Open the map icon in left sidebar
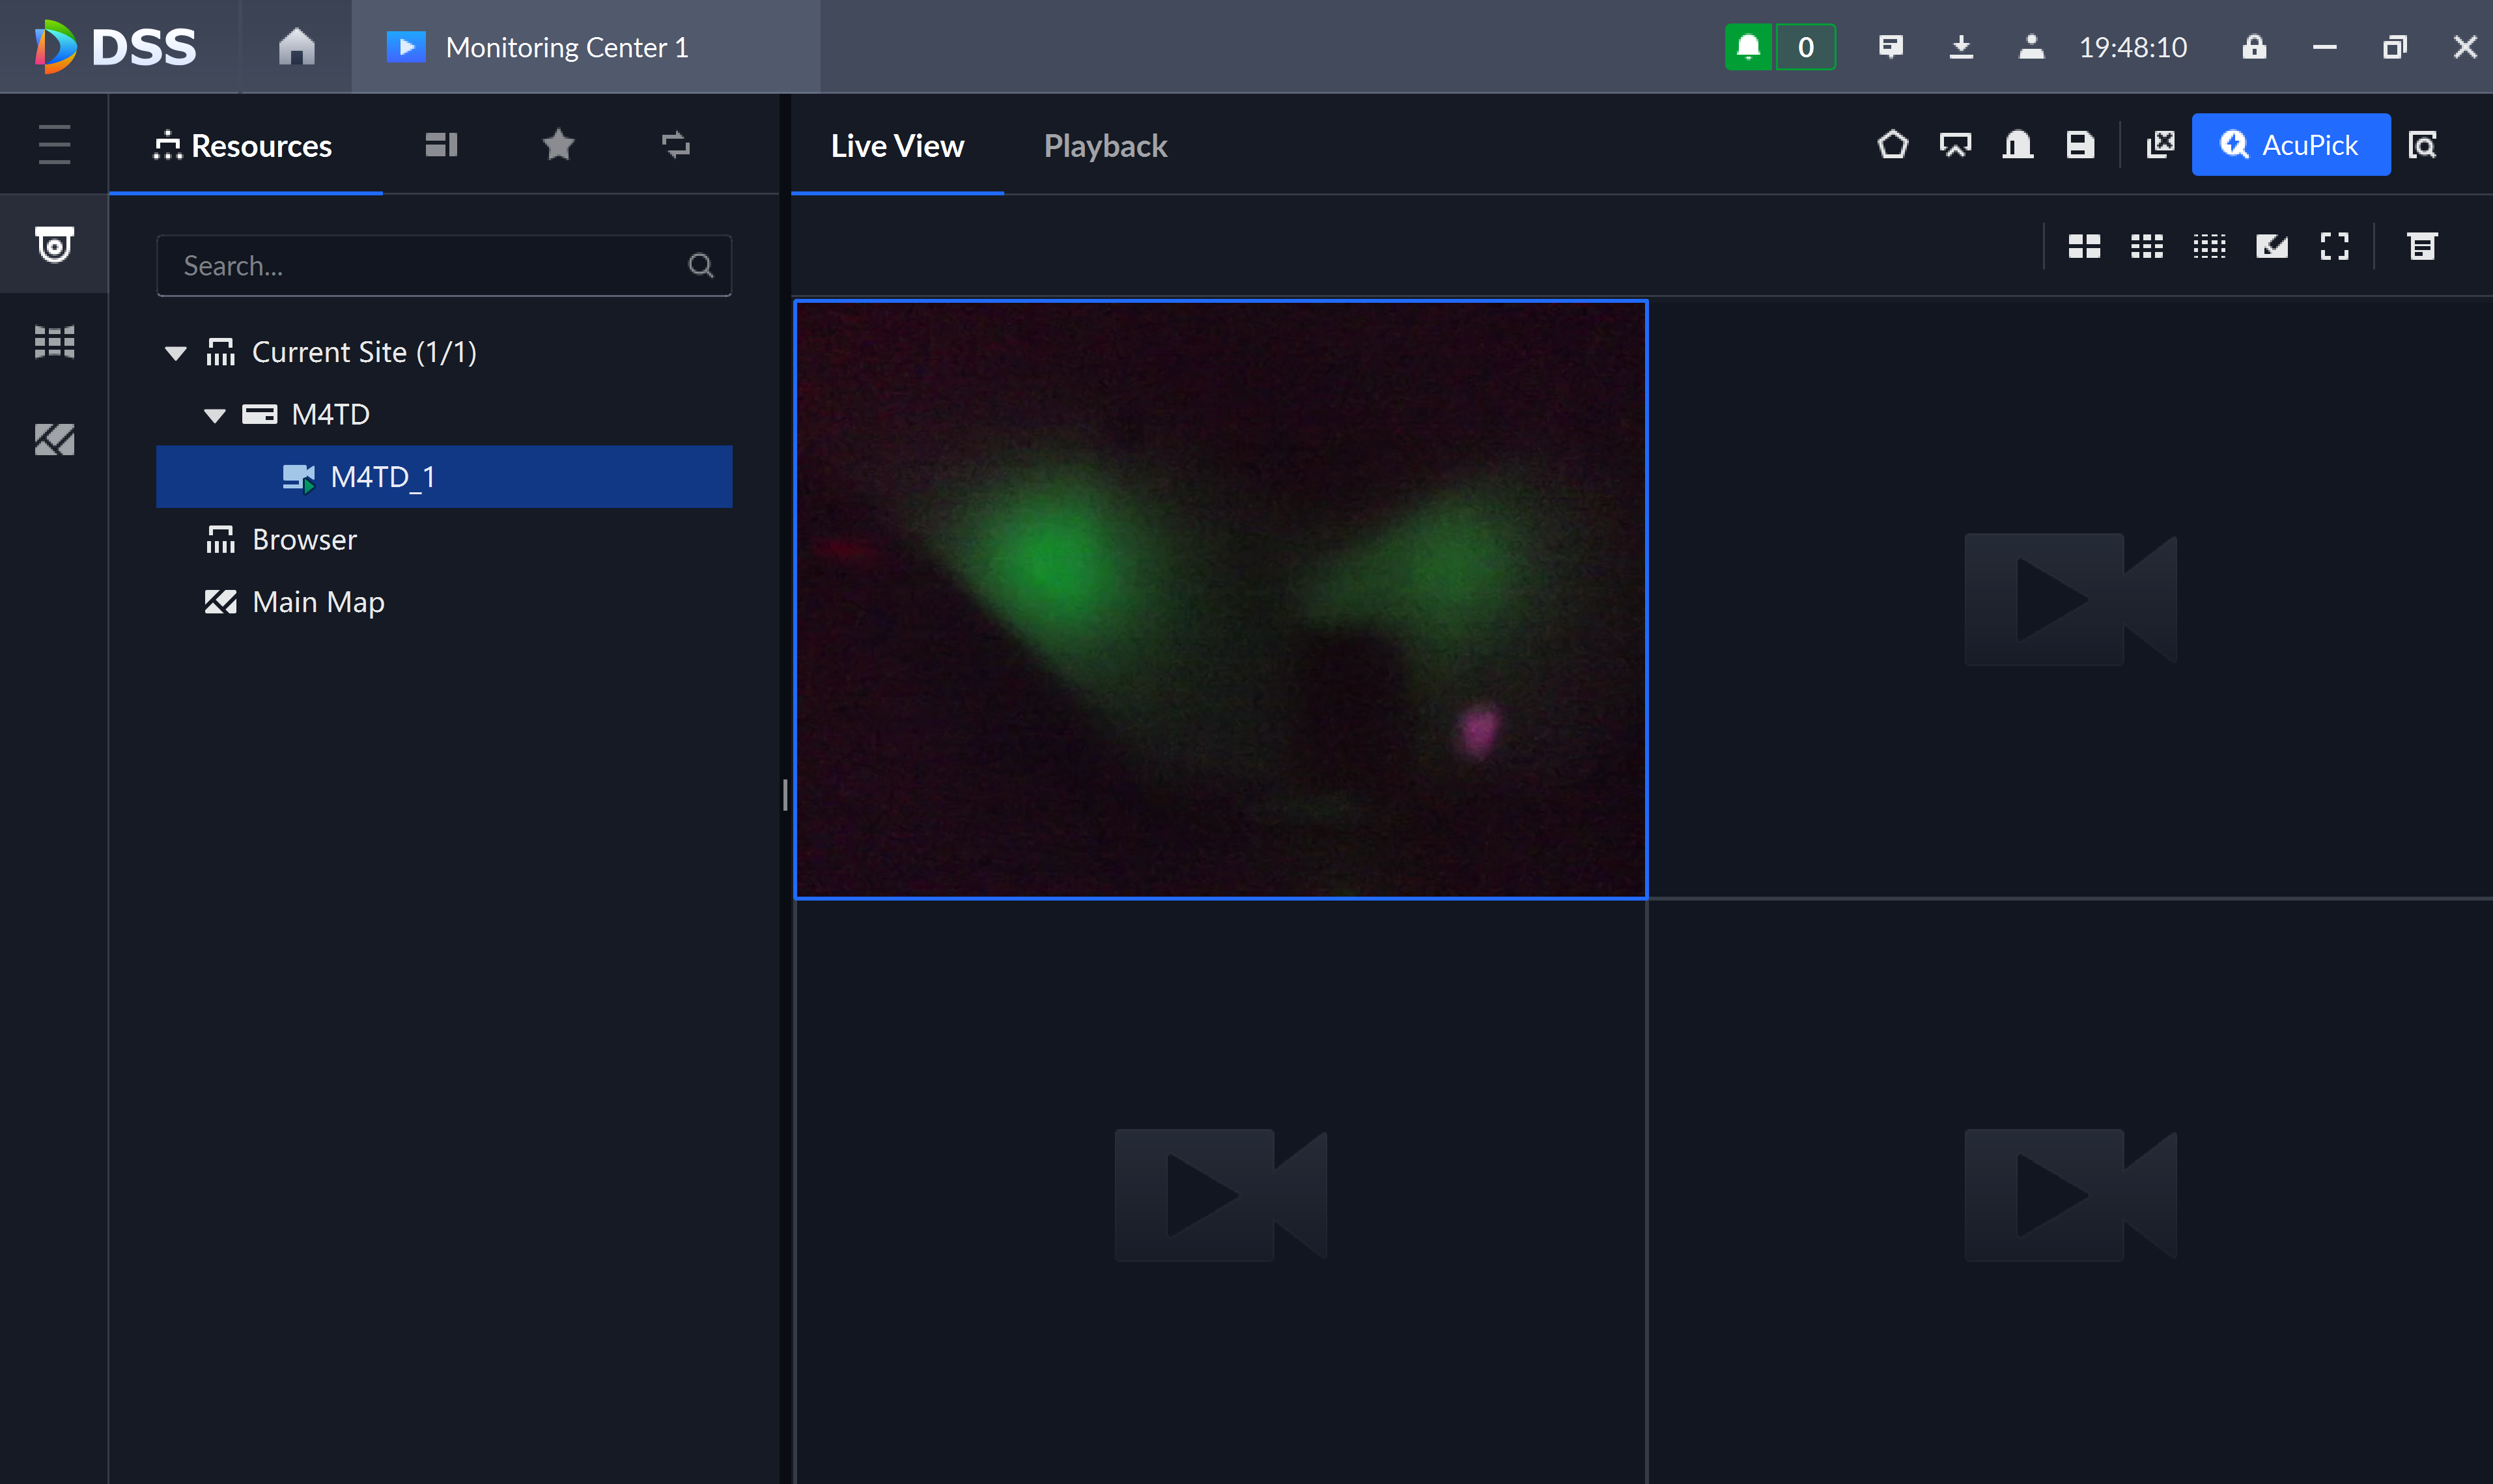Screen dimensions: 2493x1484 tap(54, 440)
